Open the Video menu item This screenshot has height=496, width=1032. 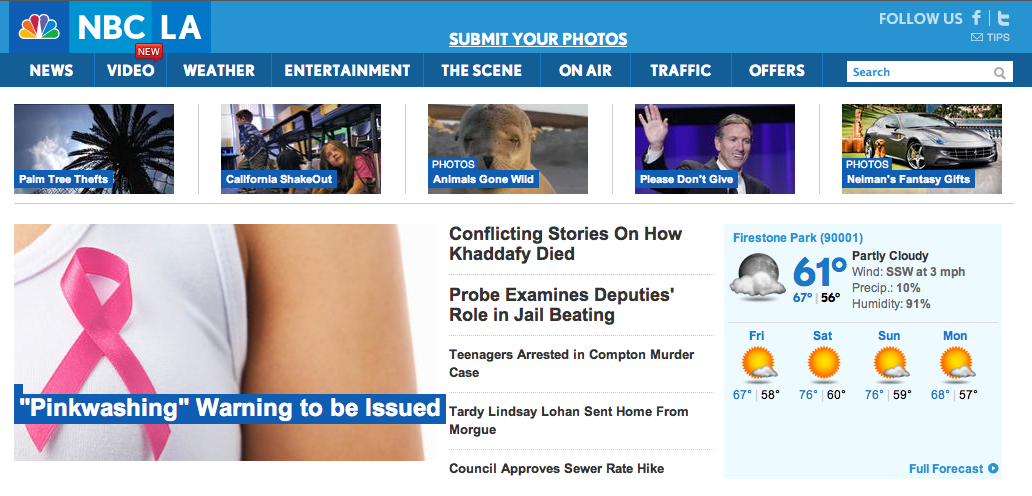click(x=130, y=70)
